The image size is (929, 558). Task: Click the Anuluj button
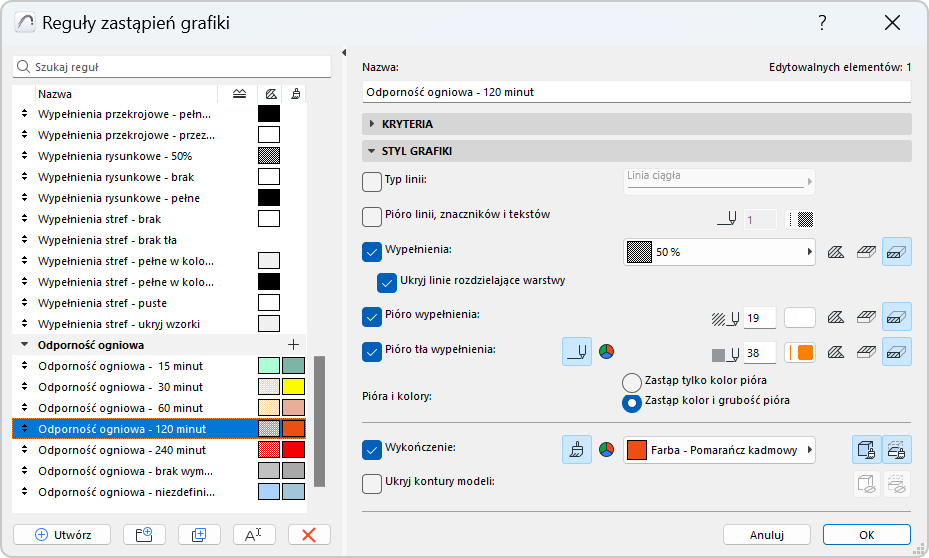[x=767, y=535]
